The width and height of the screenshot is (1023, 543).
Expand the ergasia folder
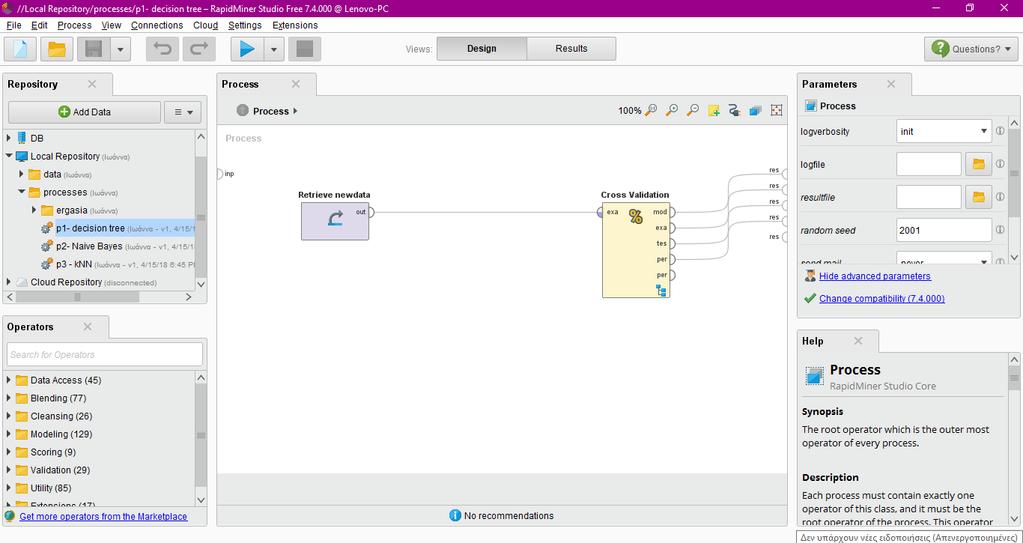(34, 210)
